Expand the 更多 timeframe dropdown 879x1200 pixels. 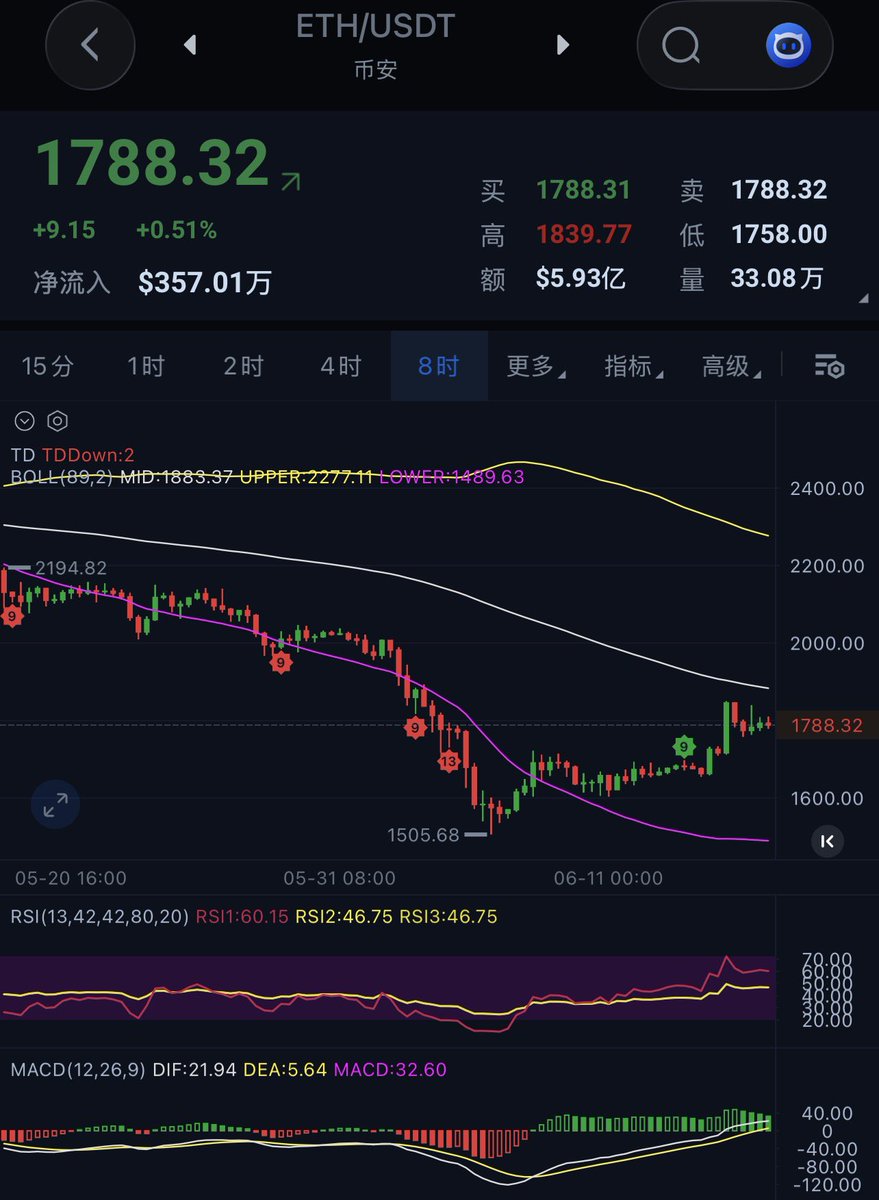536,366
